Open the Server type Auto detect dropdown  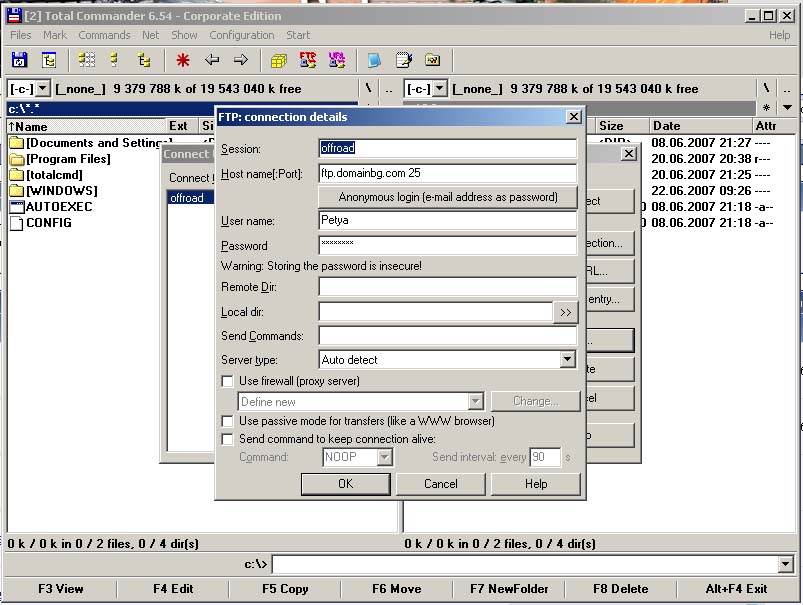coord(567,359)
